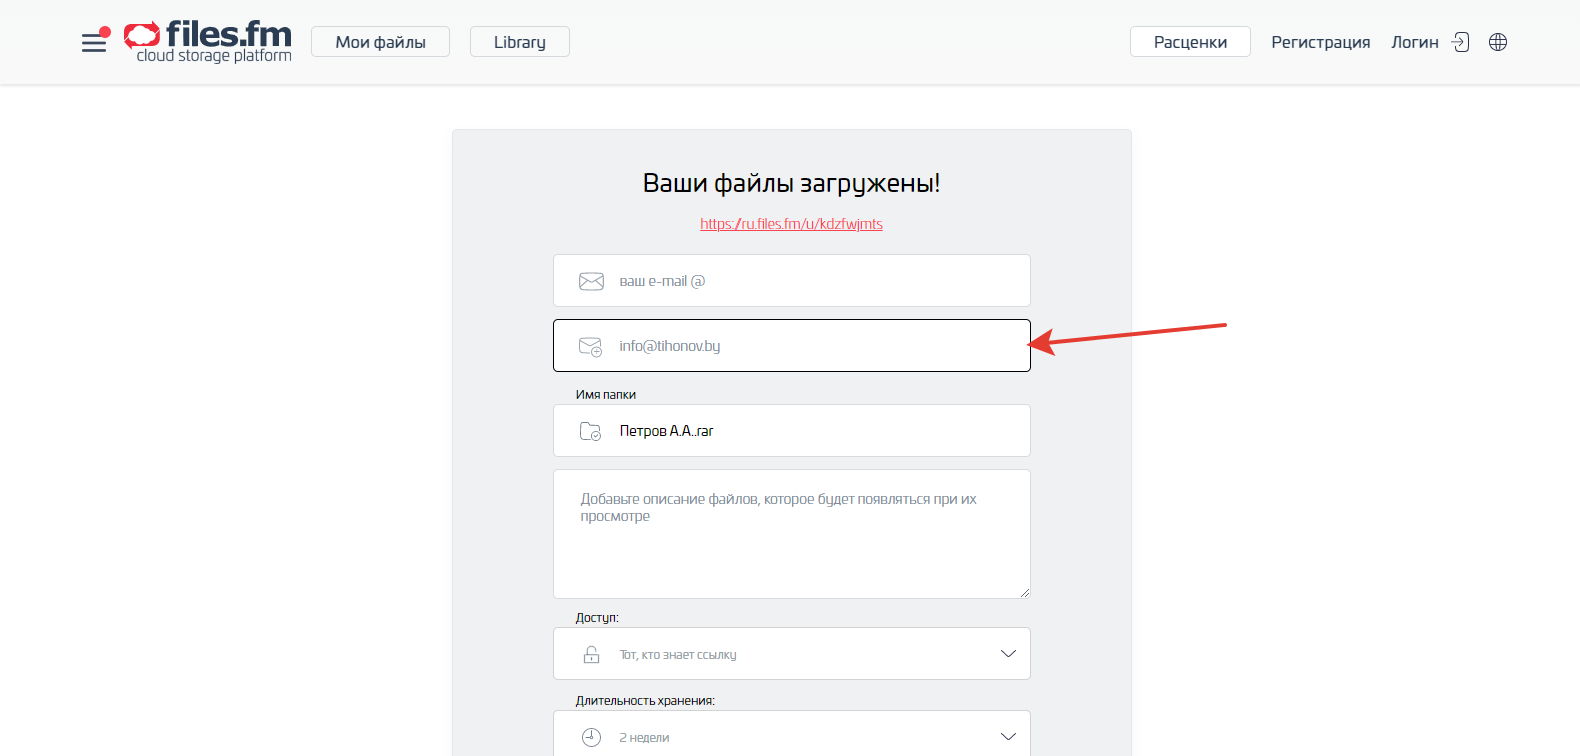Image resolution: width=1580 pixels, height=756 pixels.
Task: Open the hamburger menu icon
Action: (94, 42)
